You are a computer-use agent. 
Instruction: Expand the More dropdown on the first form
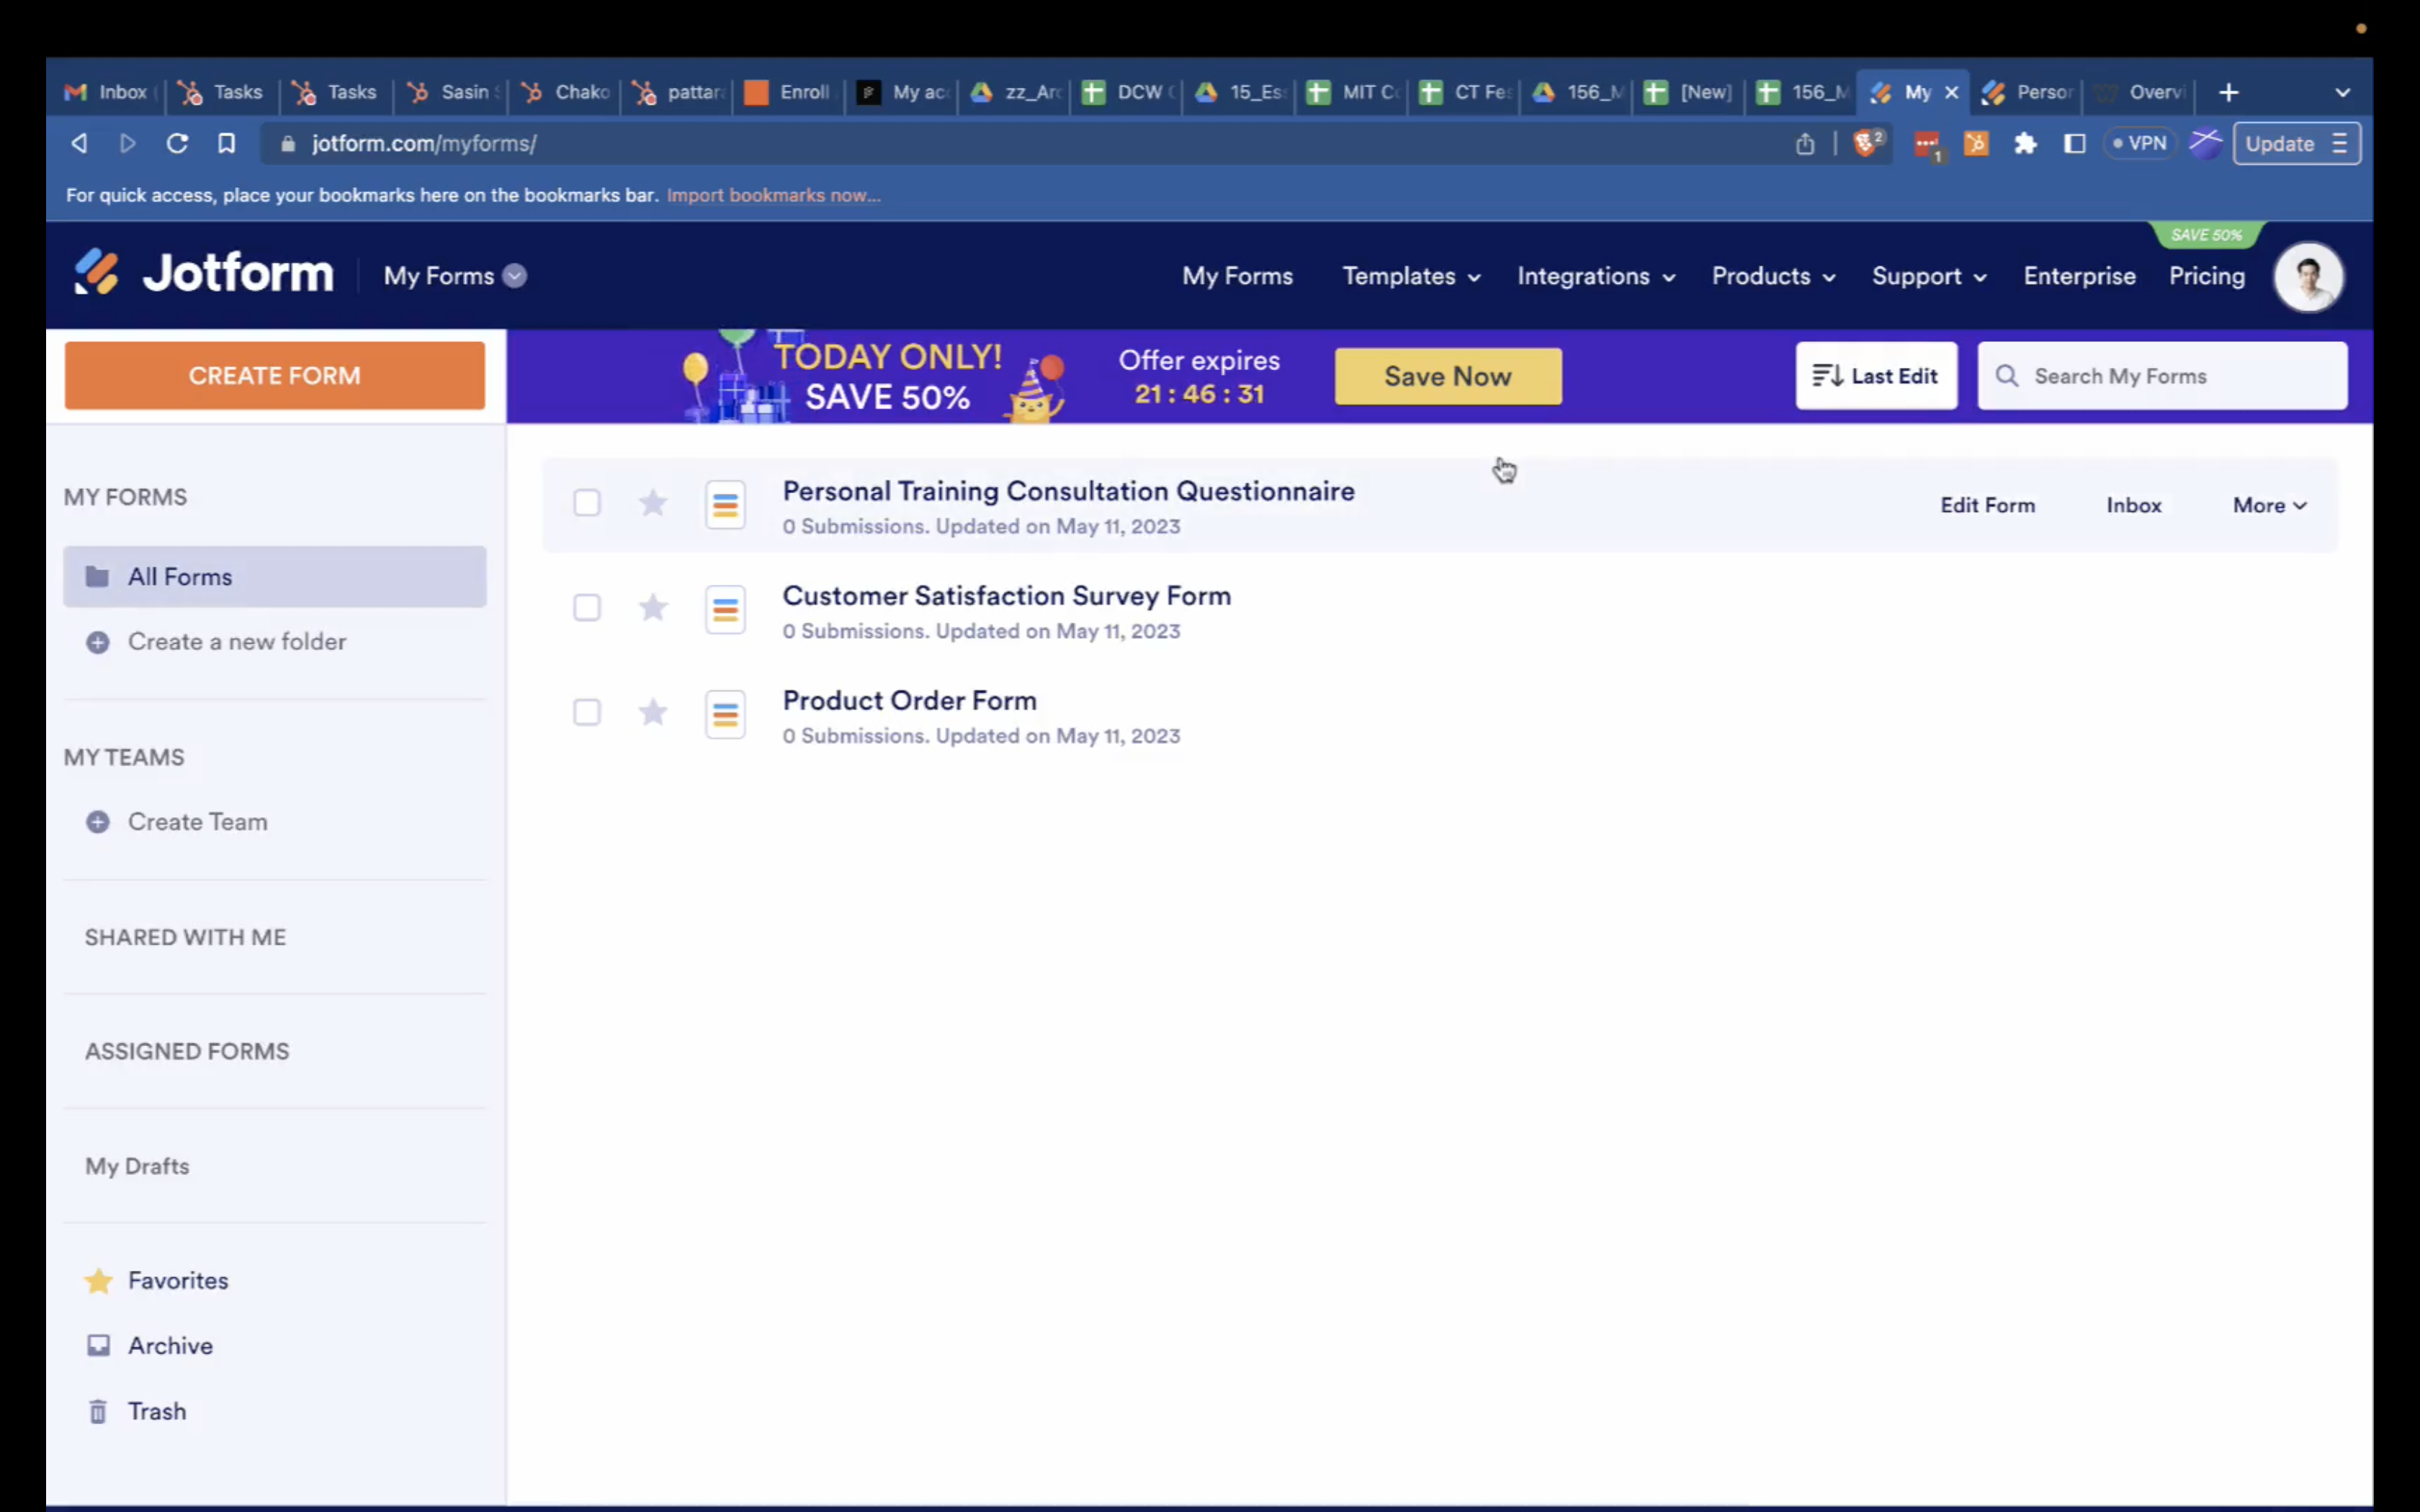click(x=2269, y=506)
